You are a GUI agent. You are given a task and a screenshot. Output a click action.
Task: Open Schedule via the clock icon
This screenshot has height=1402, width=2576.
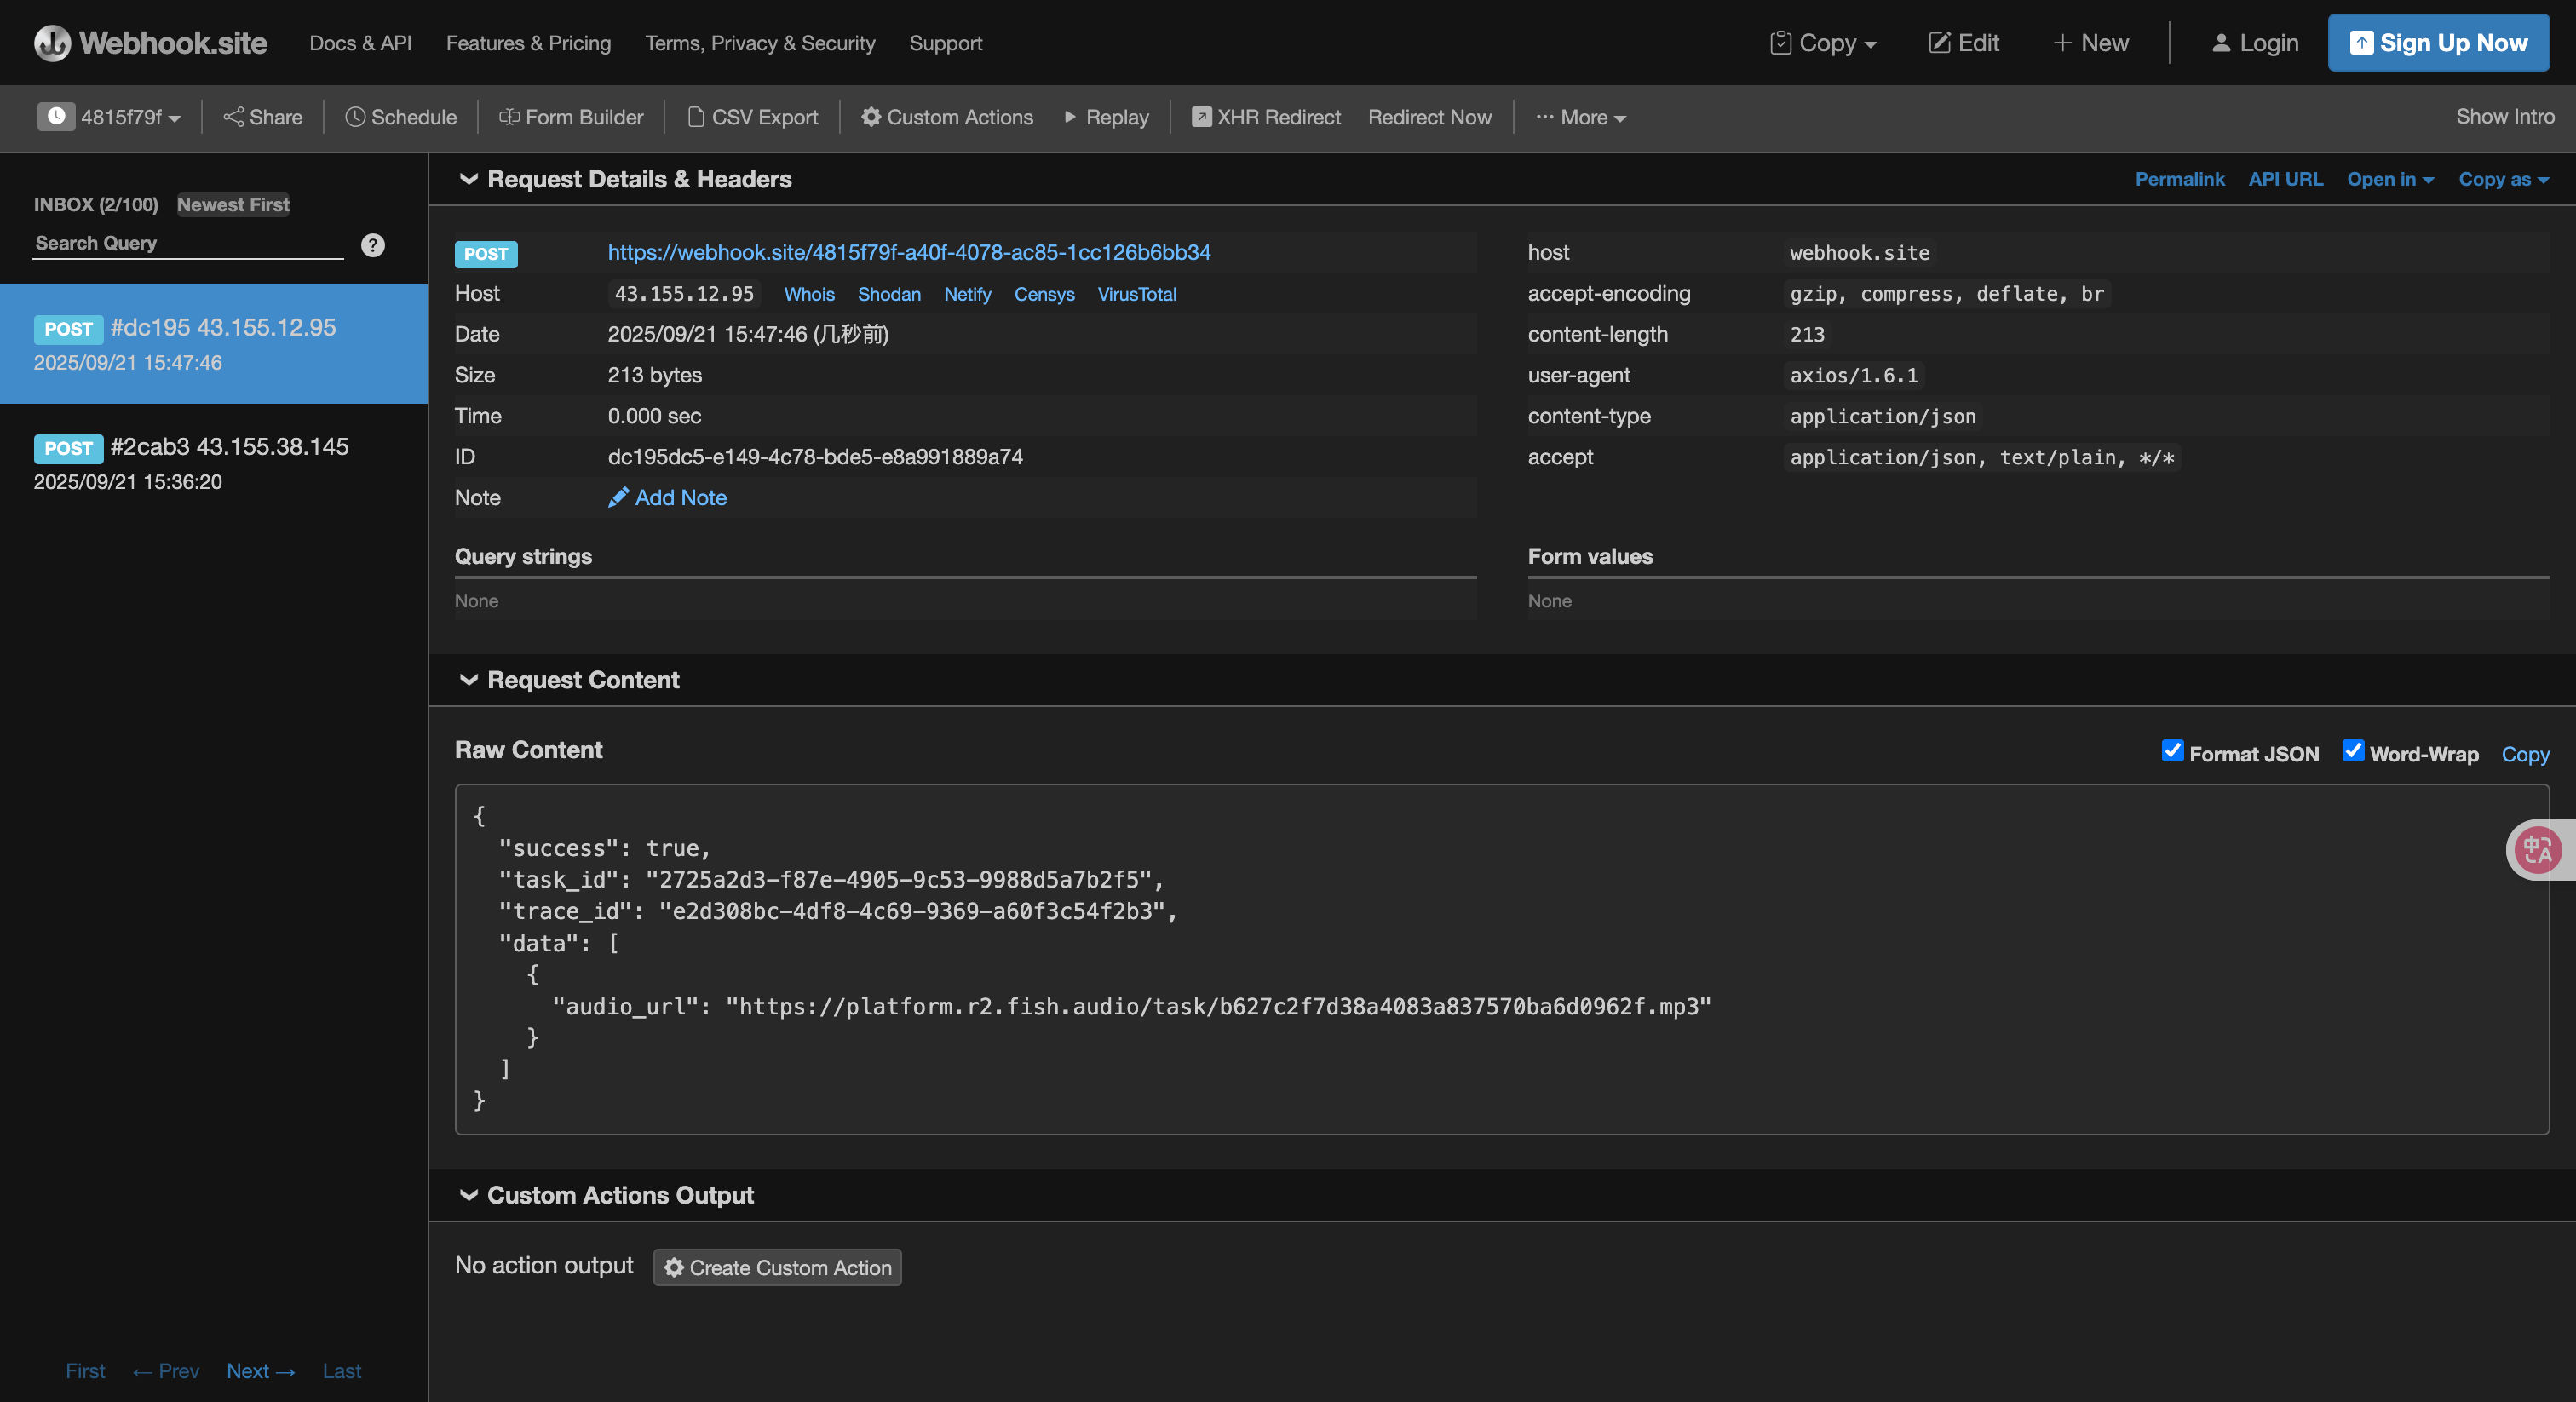[x=355, y=117]
